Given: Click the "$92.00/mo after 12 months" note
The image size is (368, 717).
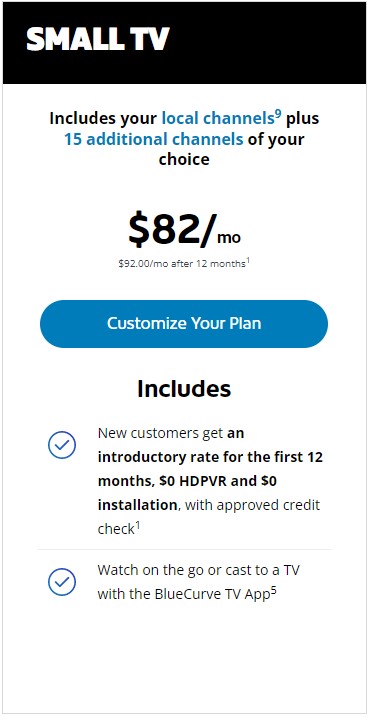Looking at the screenshot, I should click(x=182, y=264).
